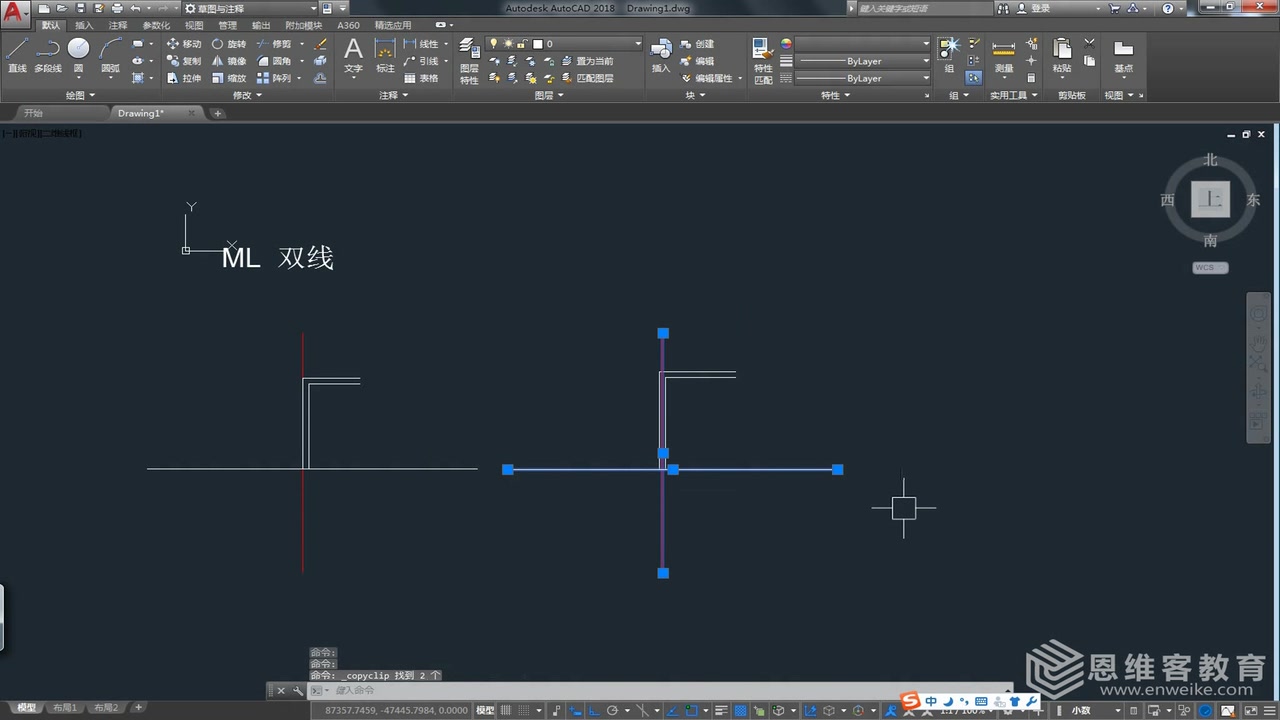Click the ViewCube 上 (Top) face
The width and height of the screenshot is (1280, 720).
[x=1211, y=199]
